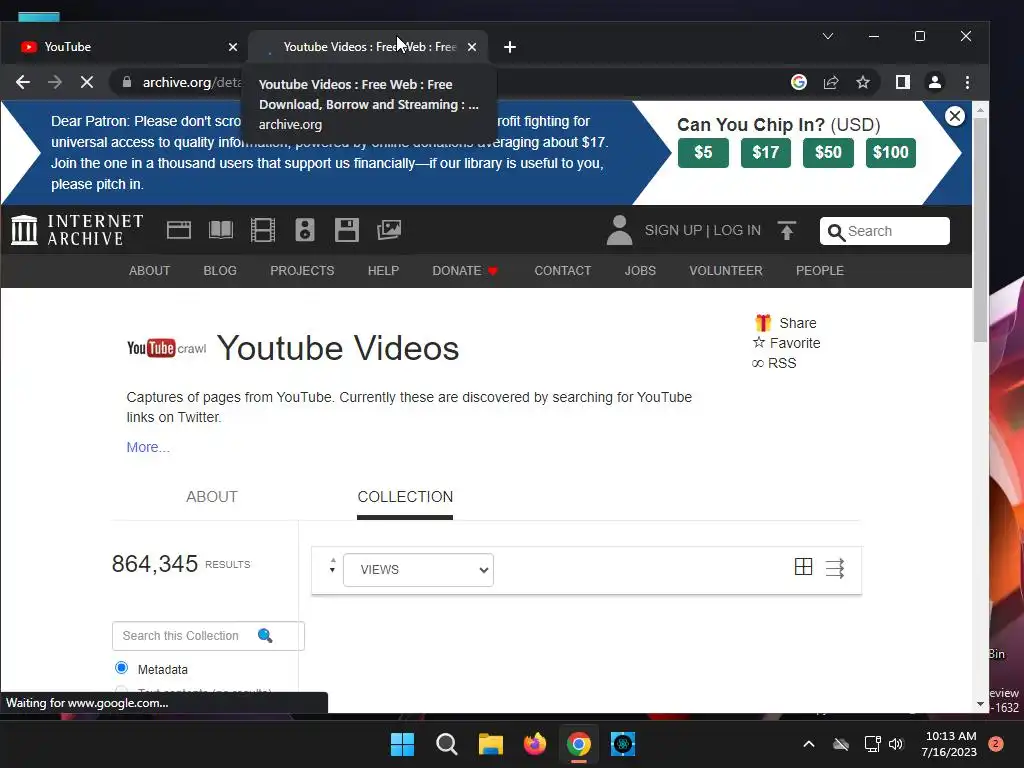Screen dimensions: 1024x768
Task: Switch to tile grid view
Action: (804, 567)
